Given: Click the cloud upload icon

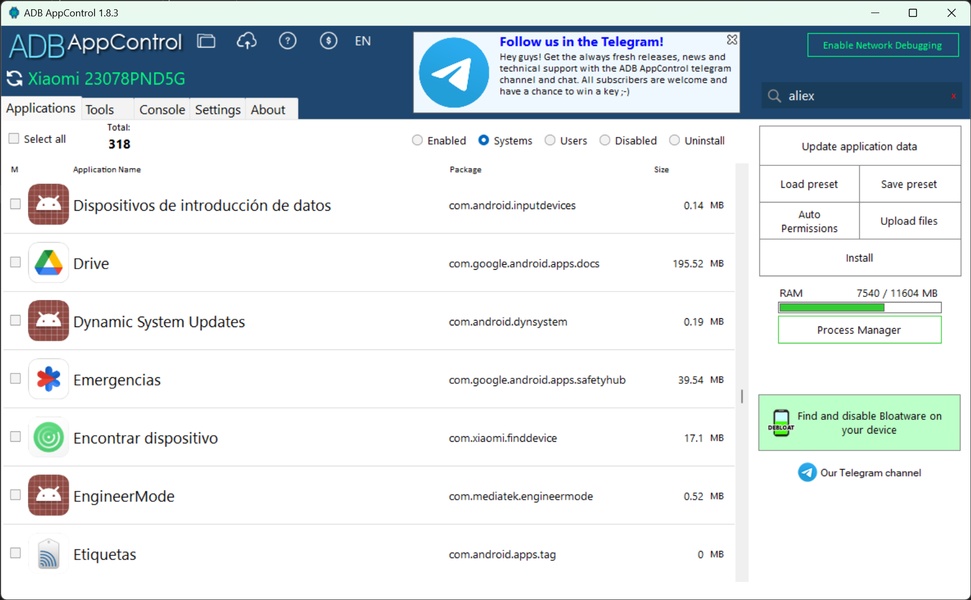Looking at the screenshot, I should click(247, 41).
